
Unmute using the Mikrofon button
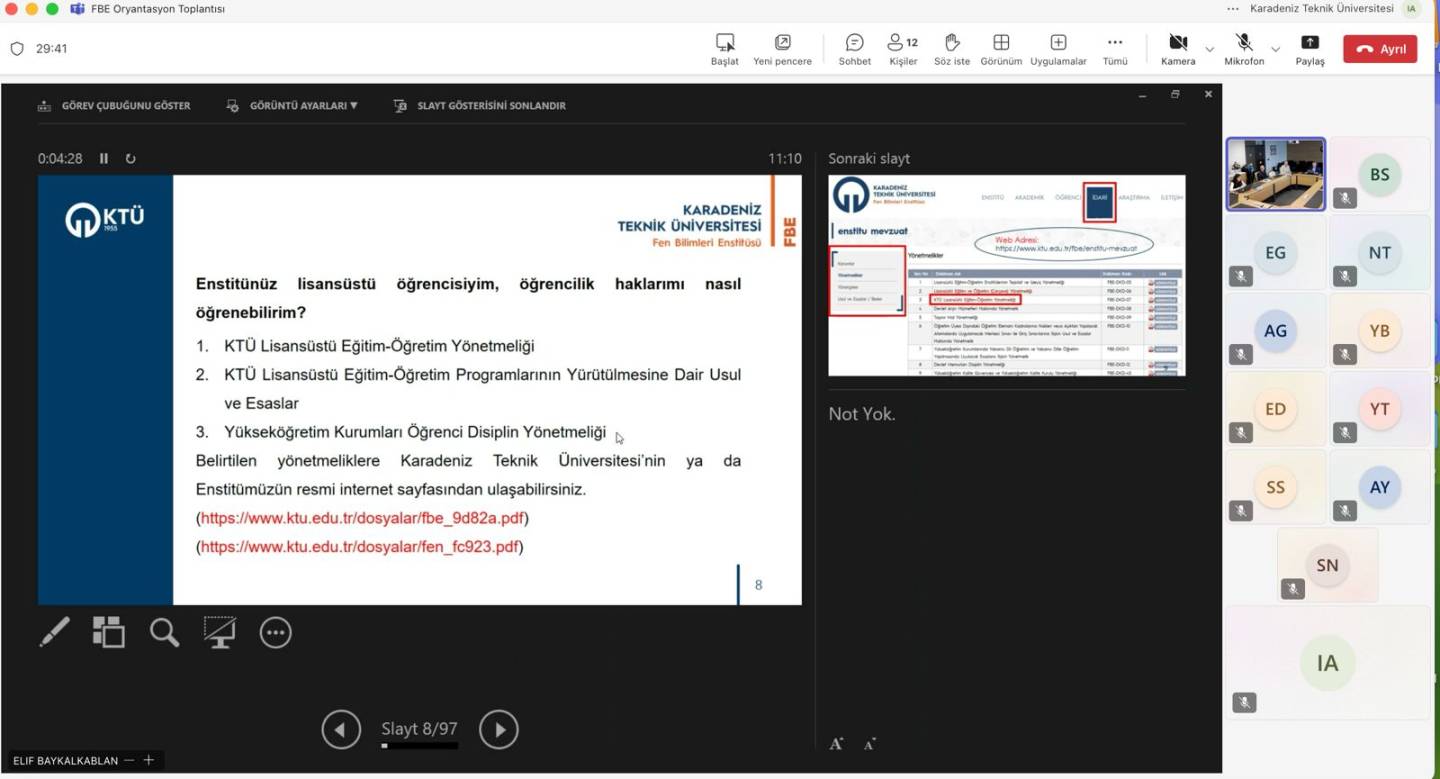point(1244,49)
